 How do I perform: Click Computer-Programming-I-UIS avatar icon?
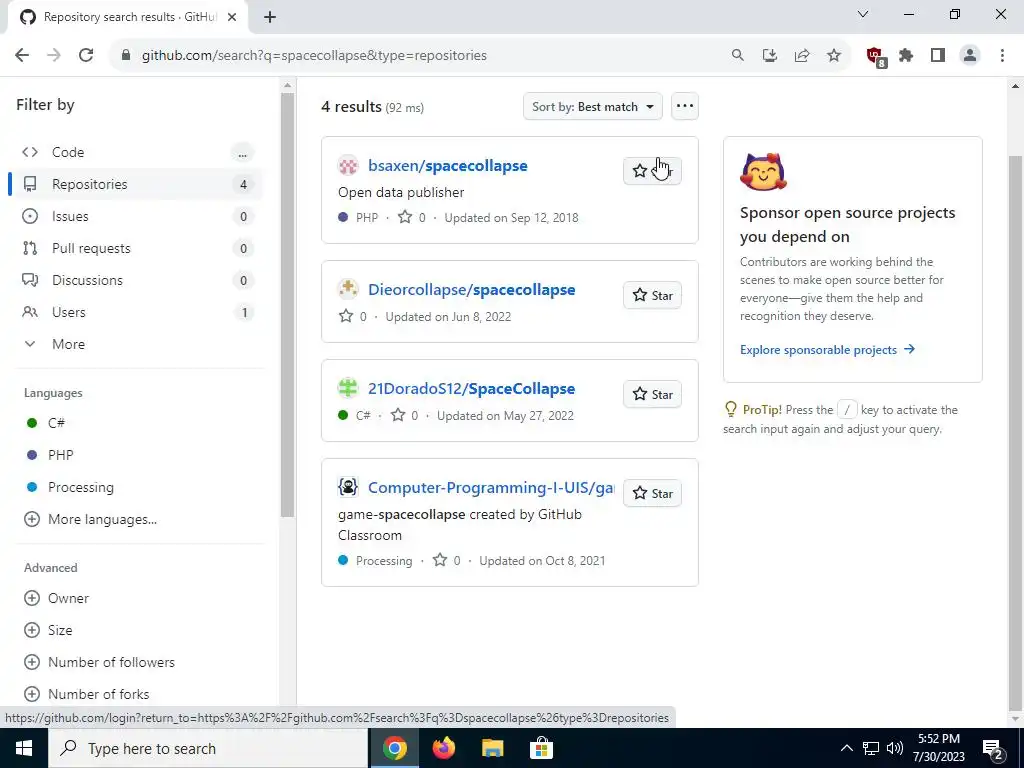tap(348, 487)
